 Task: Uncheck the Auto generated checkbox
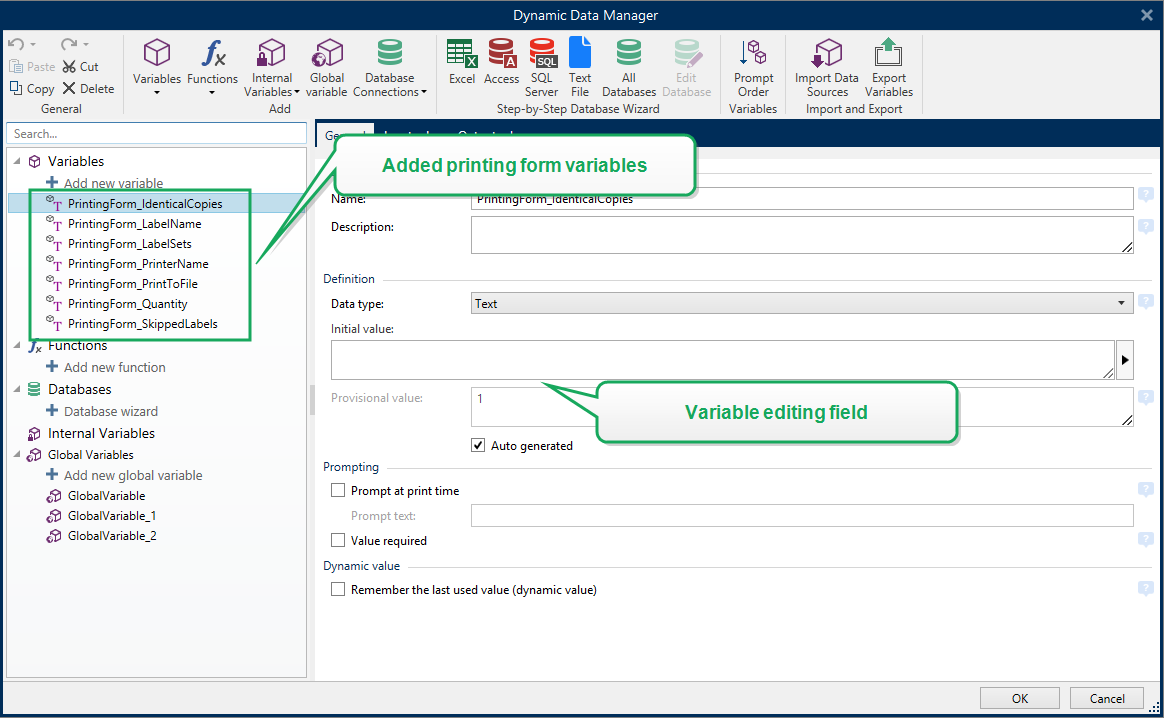tap(478, 446)
